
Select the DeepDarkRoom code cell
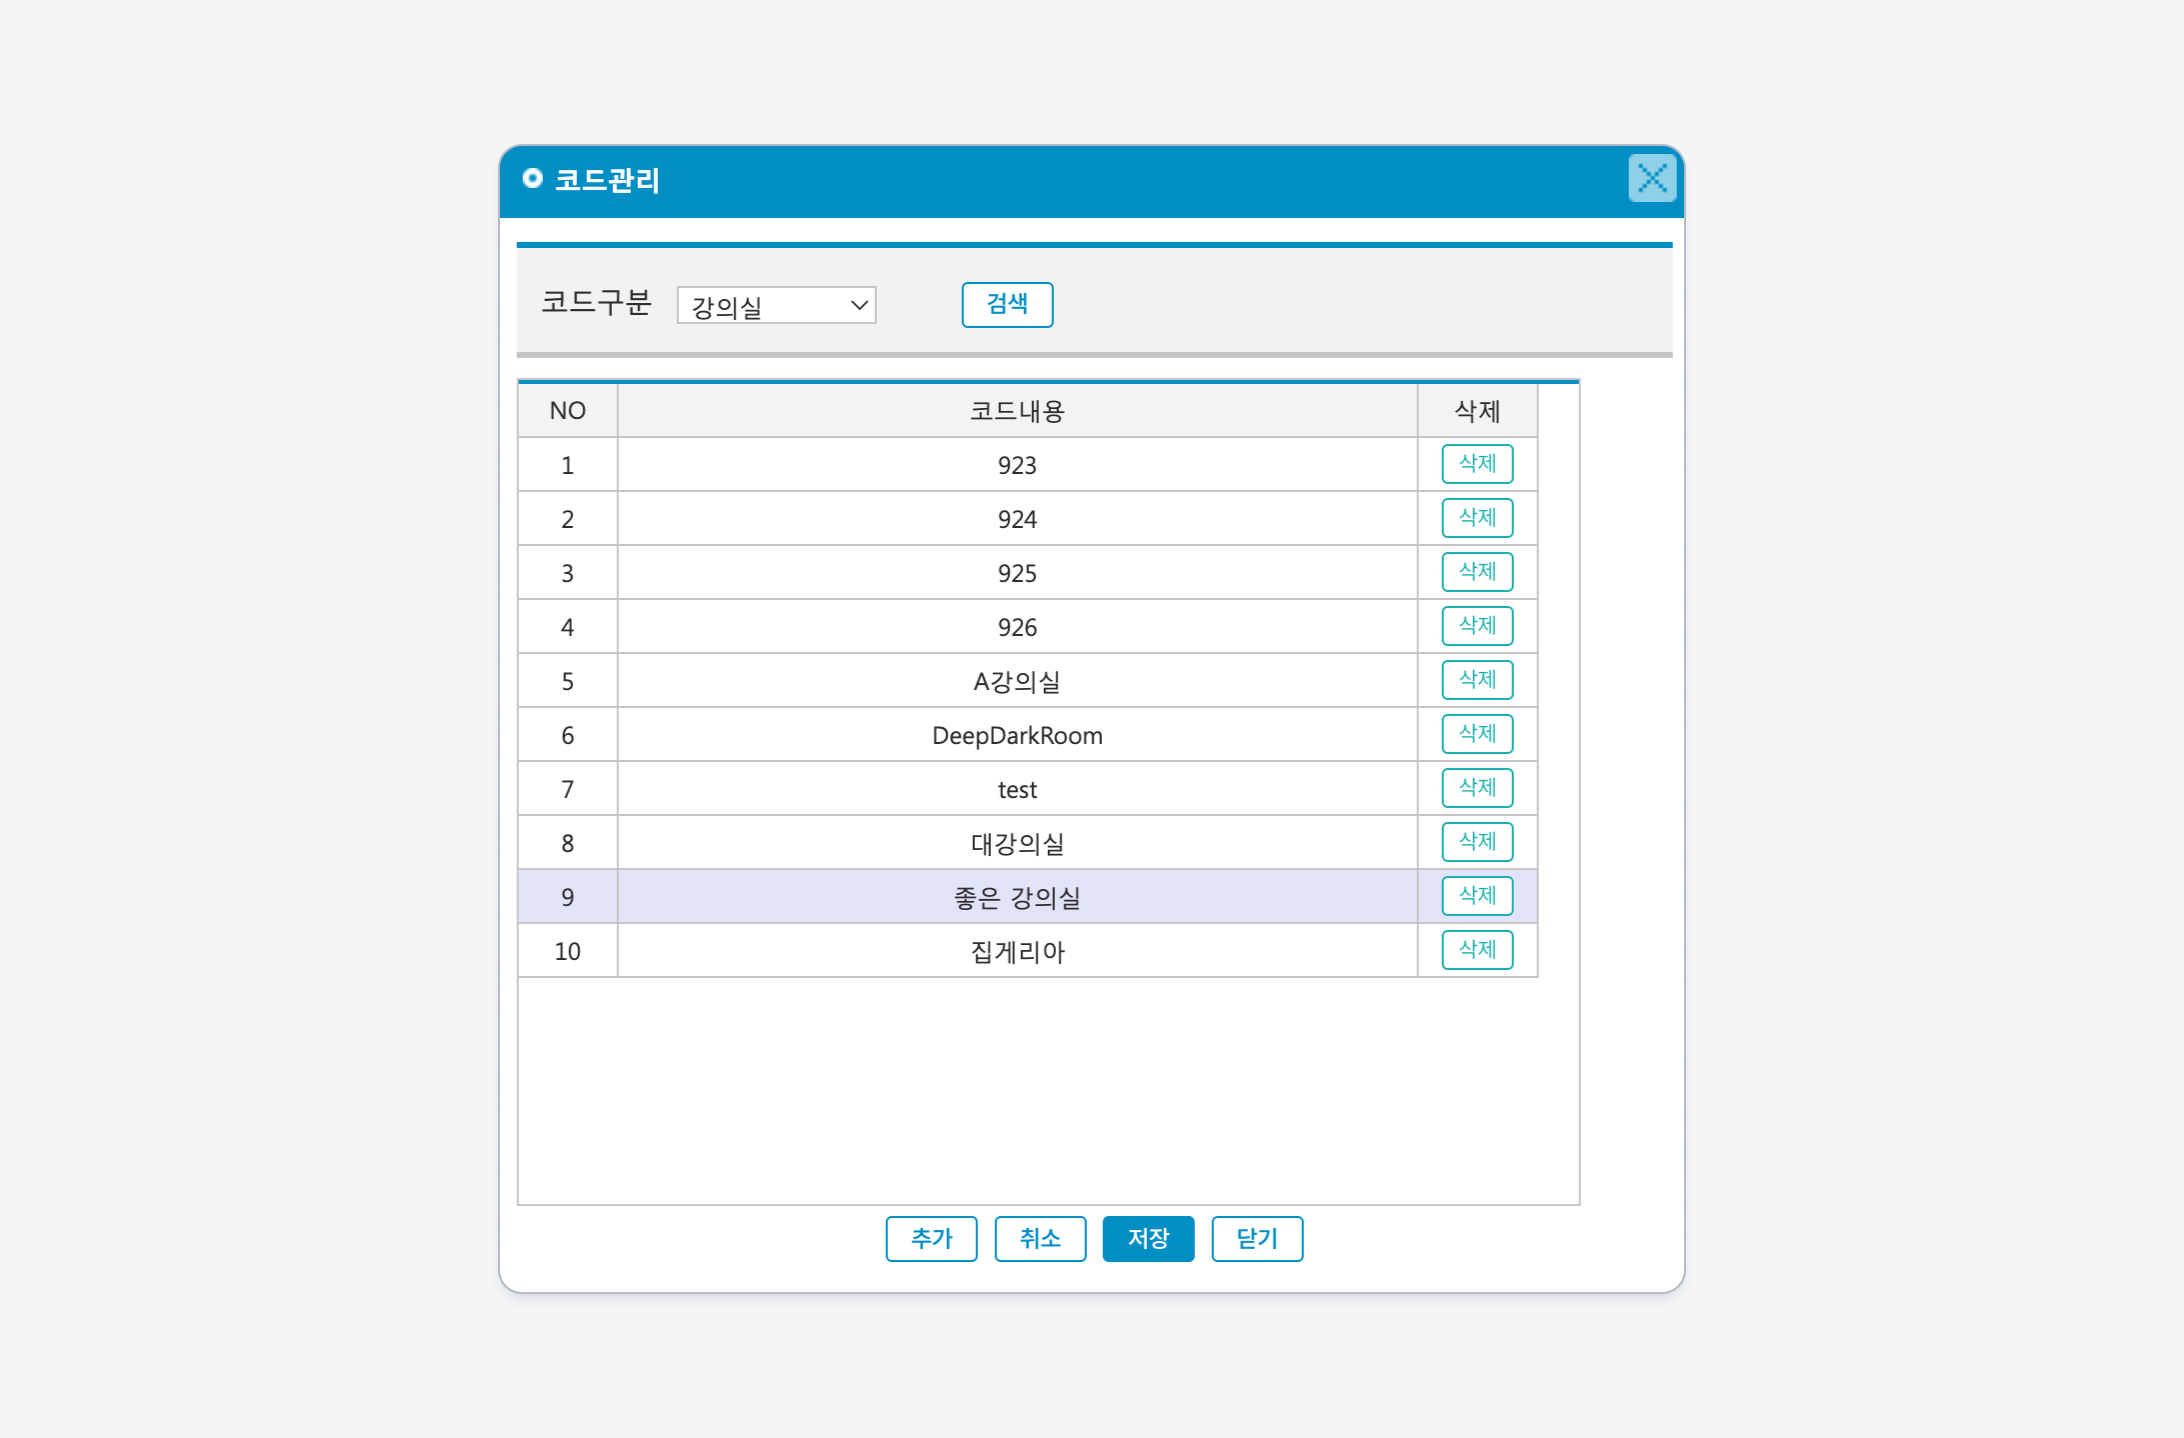1017,736
